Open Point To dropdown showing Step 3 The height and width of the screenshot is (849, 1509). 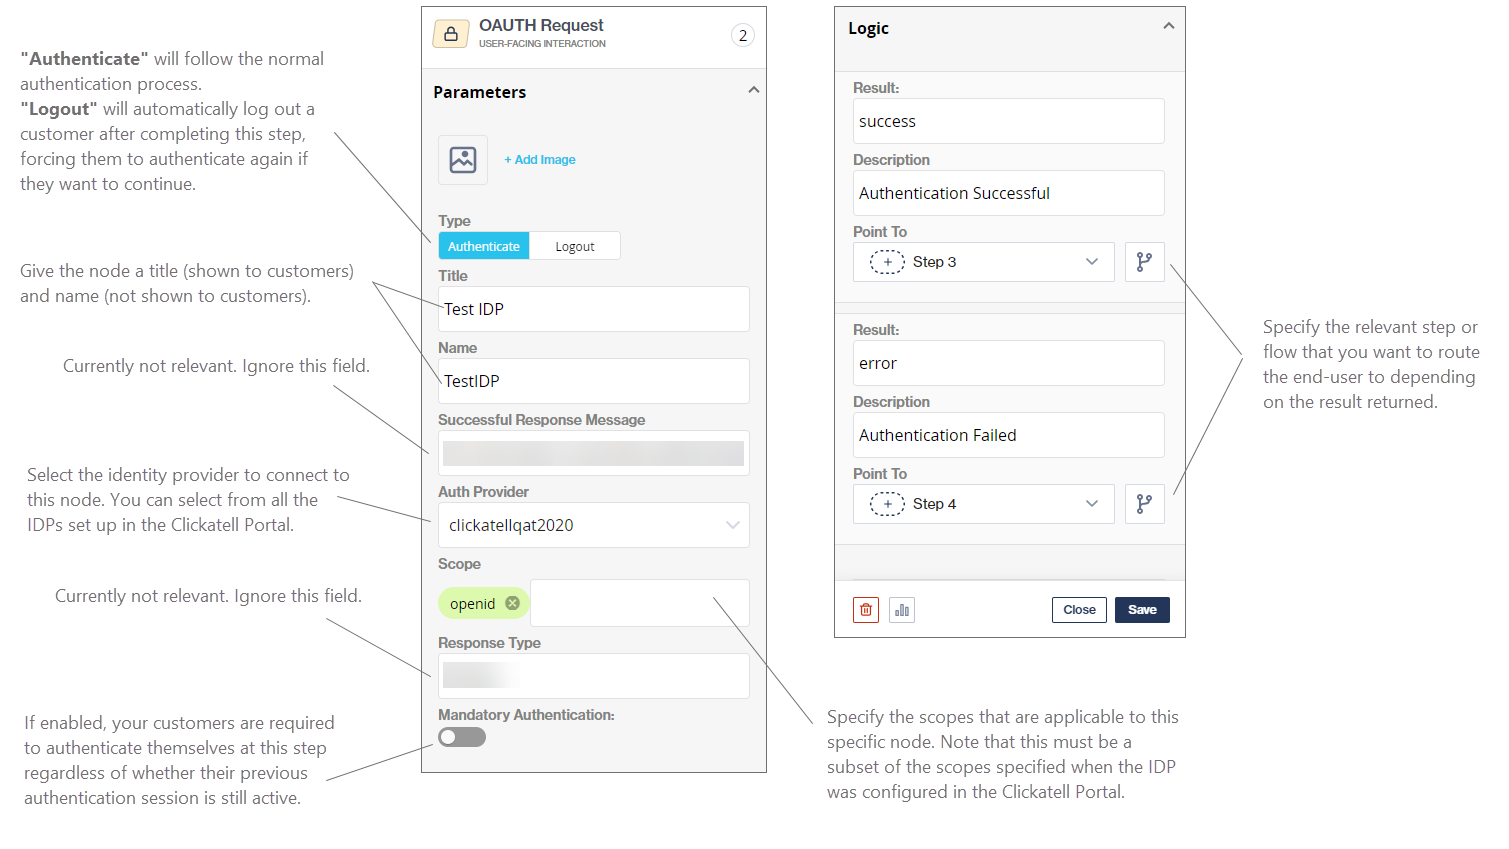[x=984, y=262]
